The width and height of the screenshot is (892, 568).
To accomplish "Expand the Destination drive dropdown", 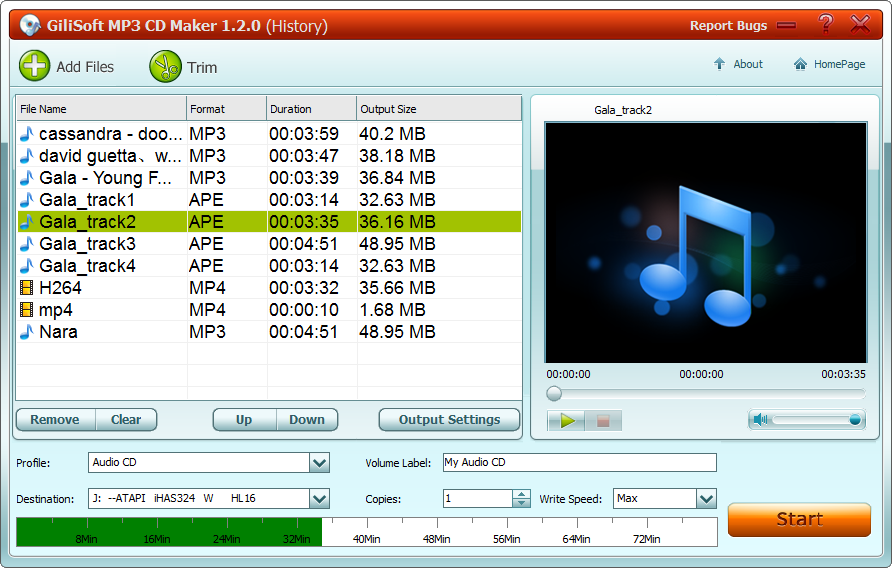I will click(319, 498).
